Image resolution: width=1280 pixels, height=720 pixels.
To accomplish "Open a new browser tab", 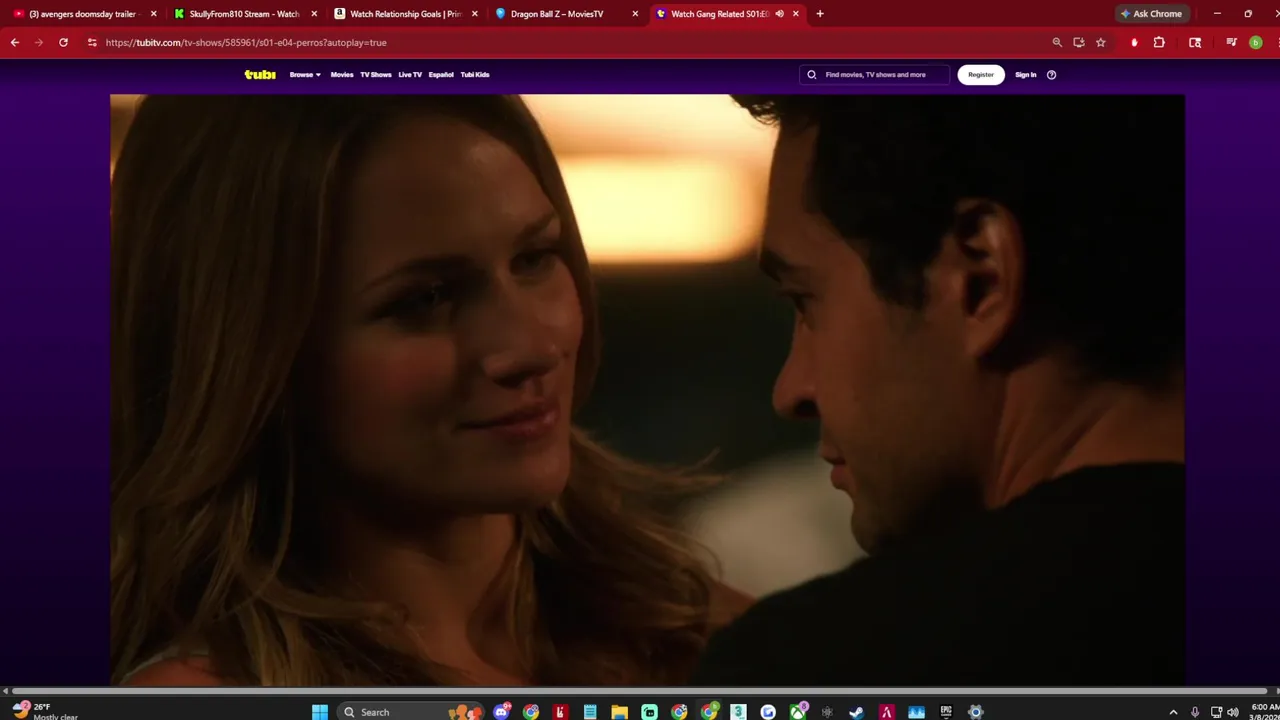I will pyautogui.click(x=820, y=14).
